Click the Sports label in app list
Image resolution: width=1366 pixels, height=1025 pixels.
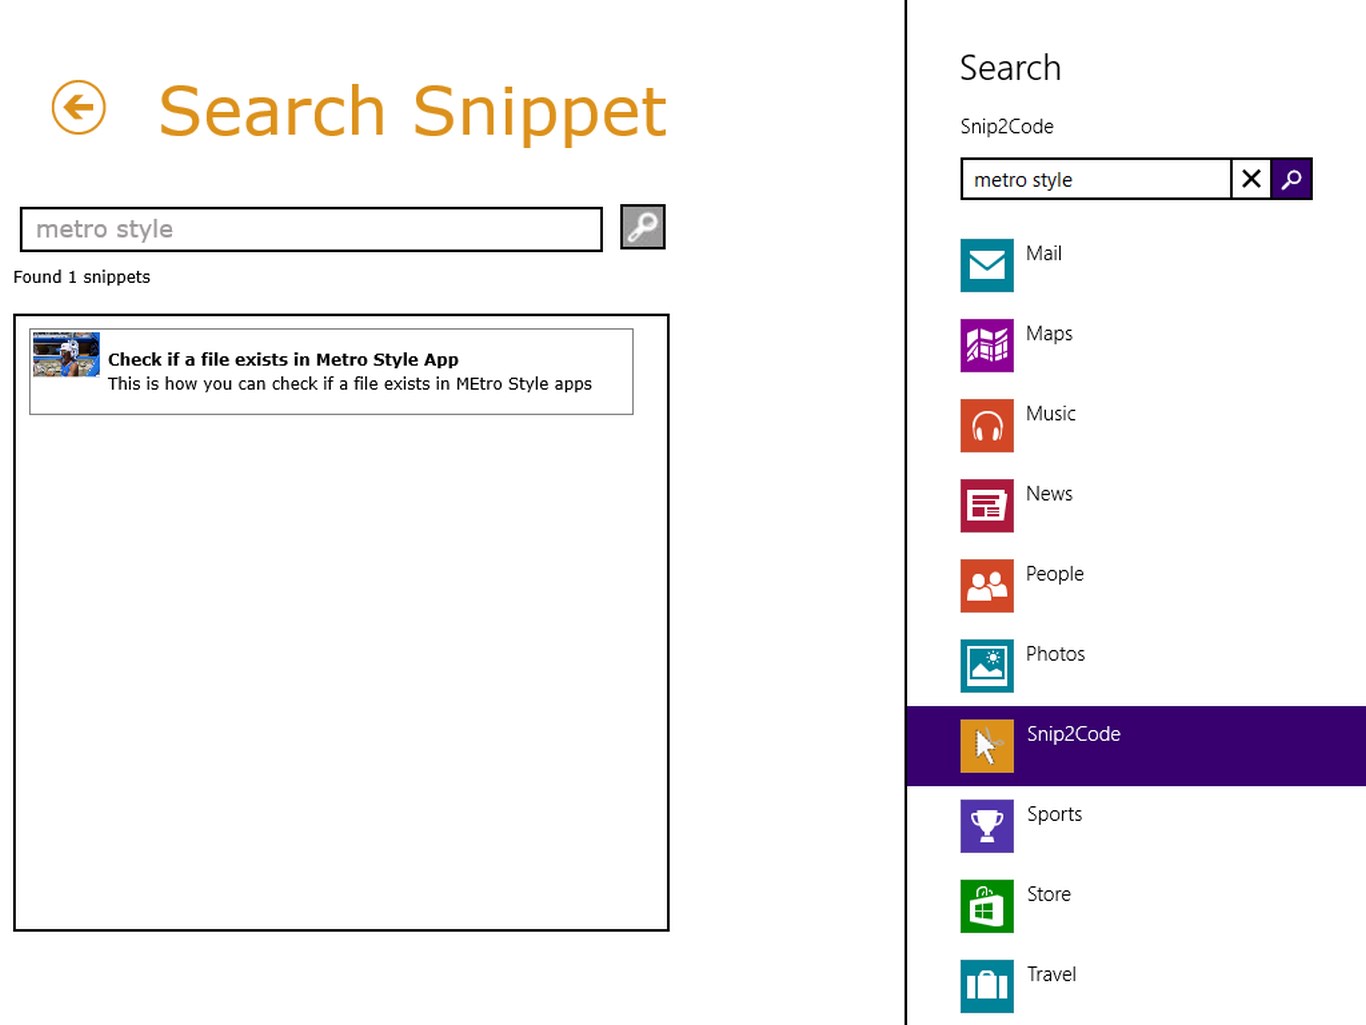[1054, 814]
